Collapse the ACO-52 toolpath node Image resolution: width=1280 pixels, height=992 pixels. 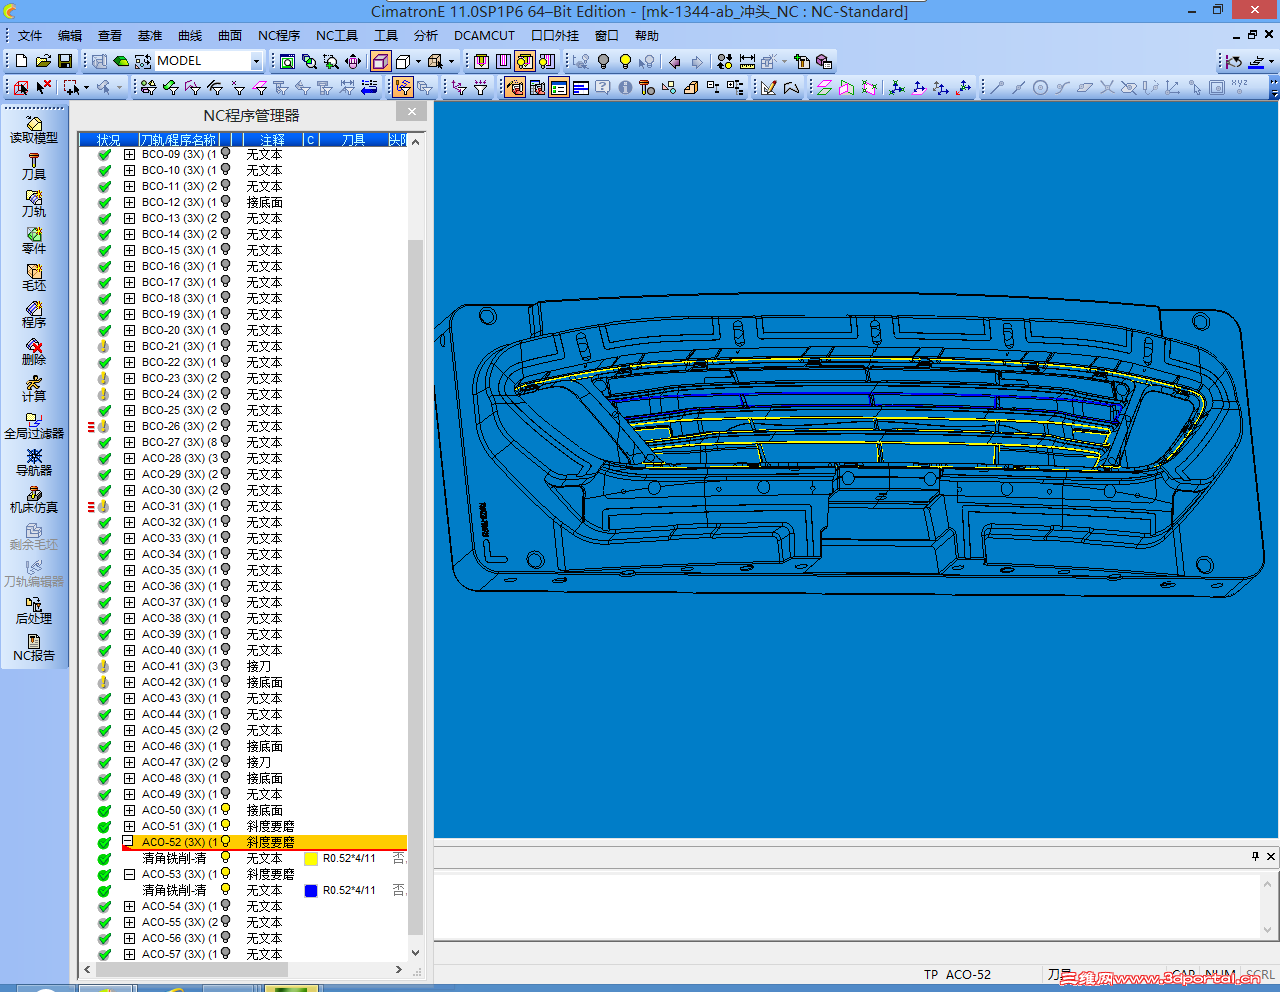pyautogui.click(x=129, y=842)
